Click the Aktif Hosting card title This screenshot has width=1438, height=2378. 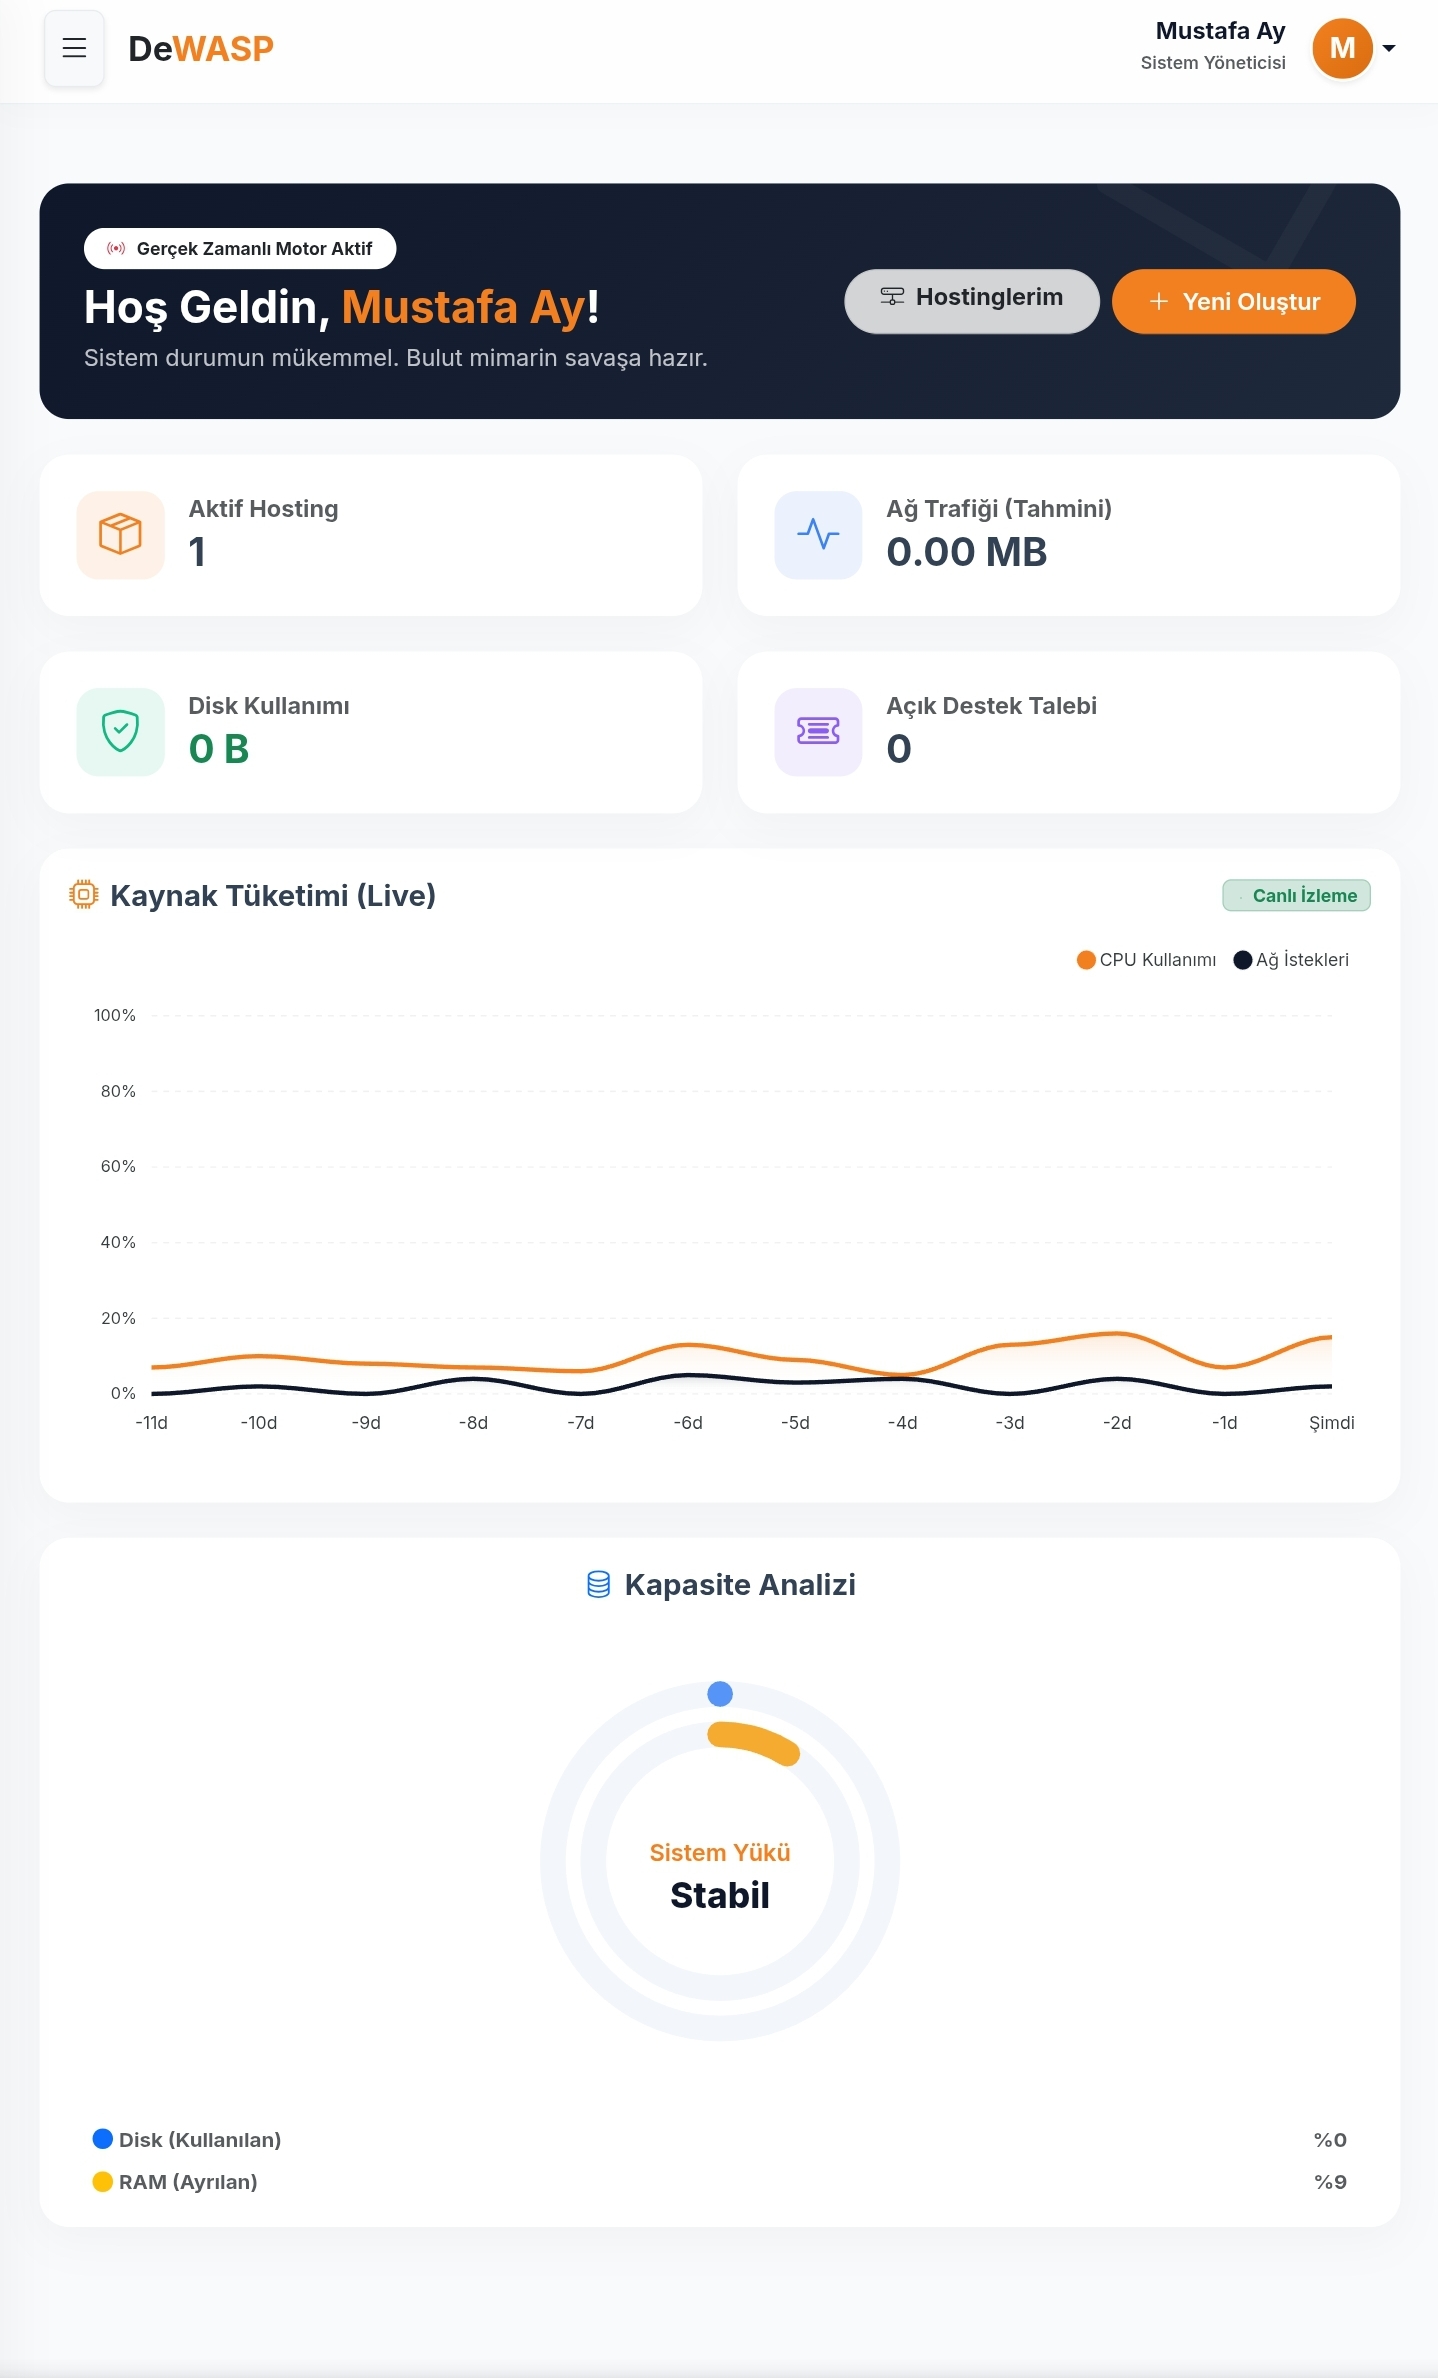[263, 509]
